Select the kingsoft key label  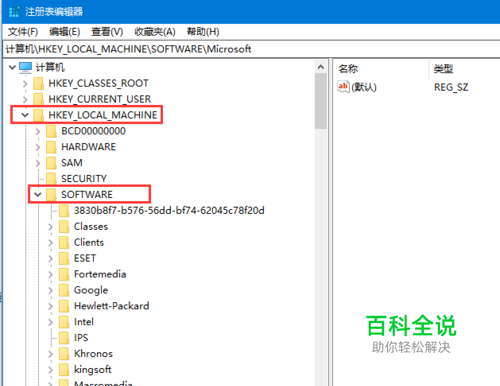[x=92, y=370]
